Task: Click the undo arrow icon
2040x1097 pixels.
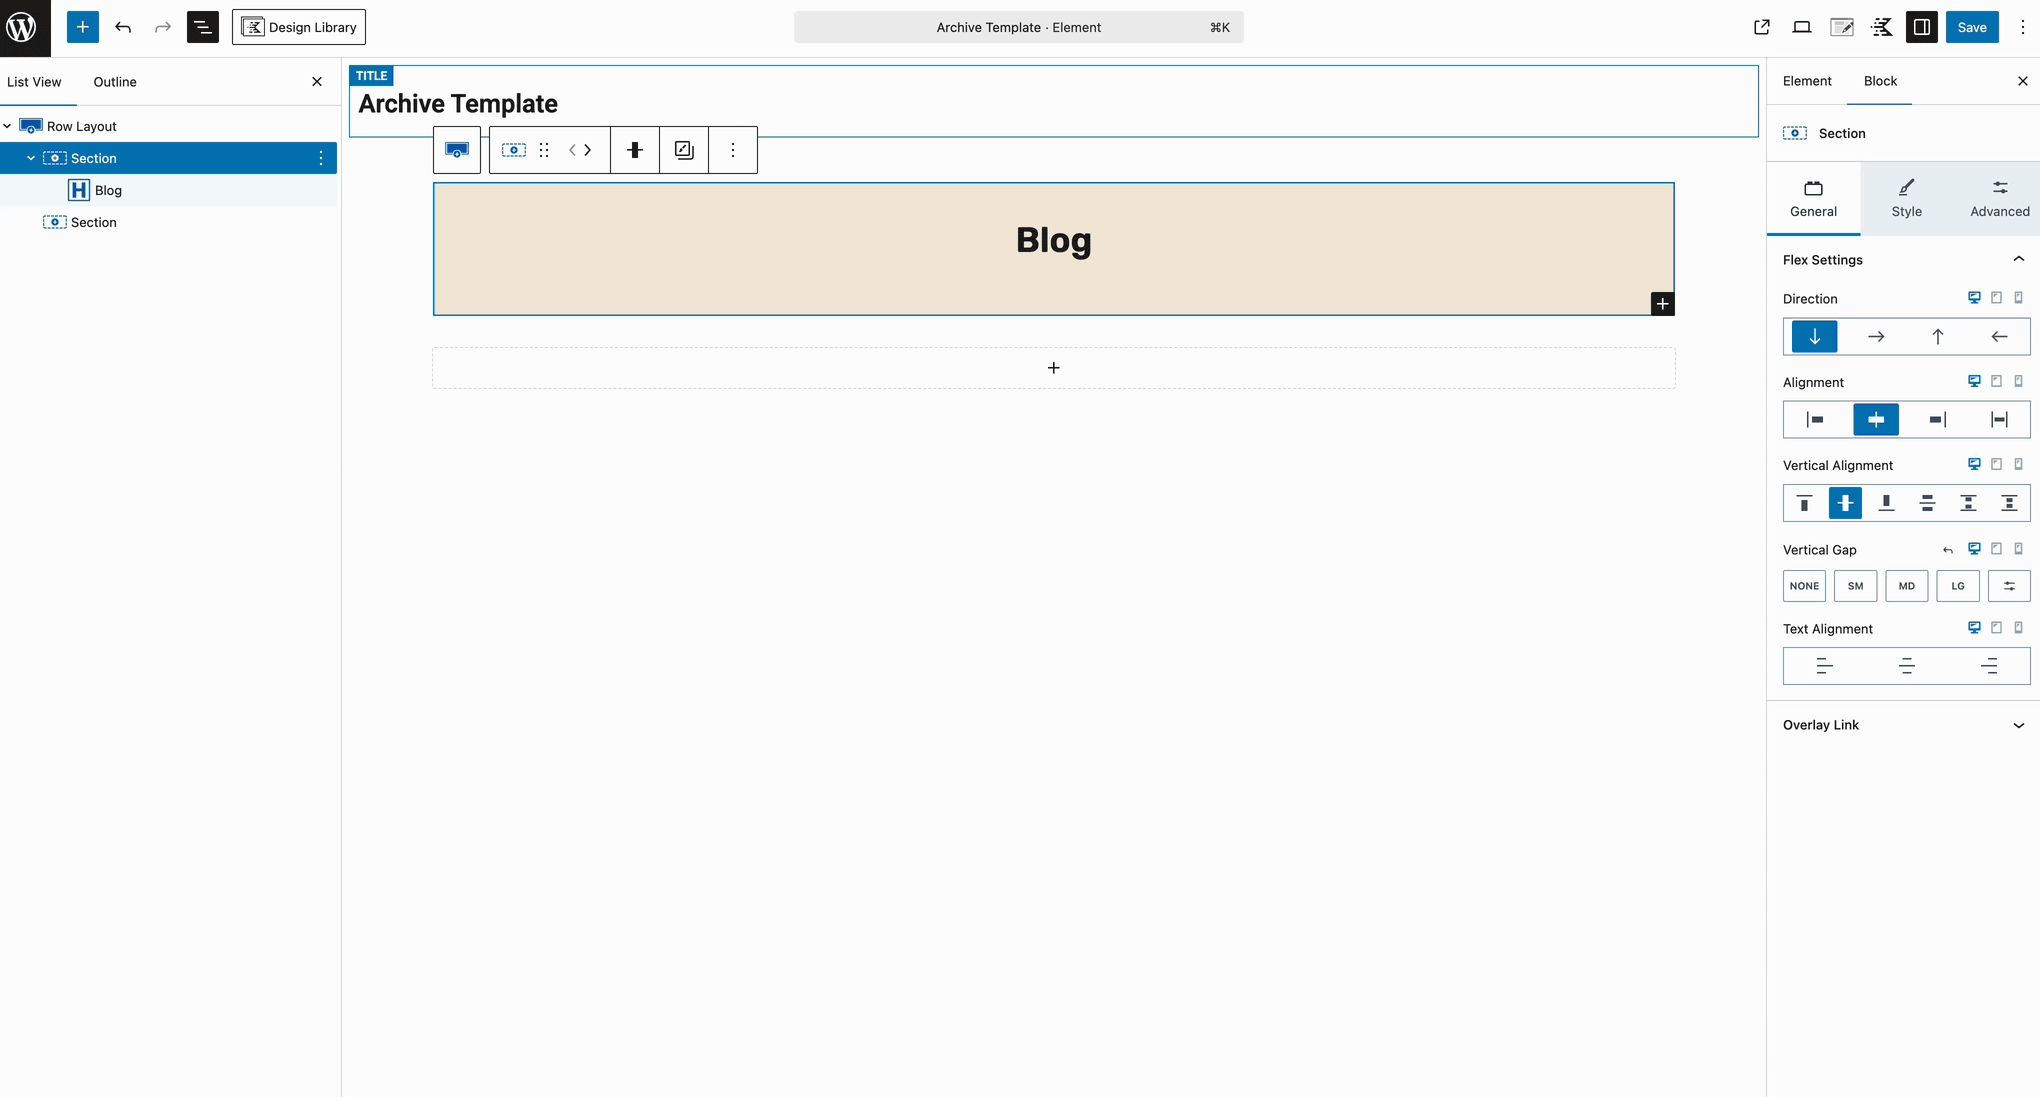Action: coord(123,27)
